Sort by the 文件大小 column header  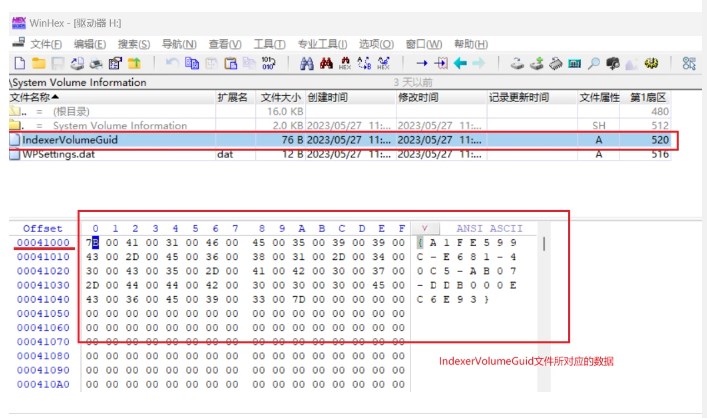point(280,97)
